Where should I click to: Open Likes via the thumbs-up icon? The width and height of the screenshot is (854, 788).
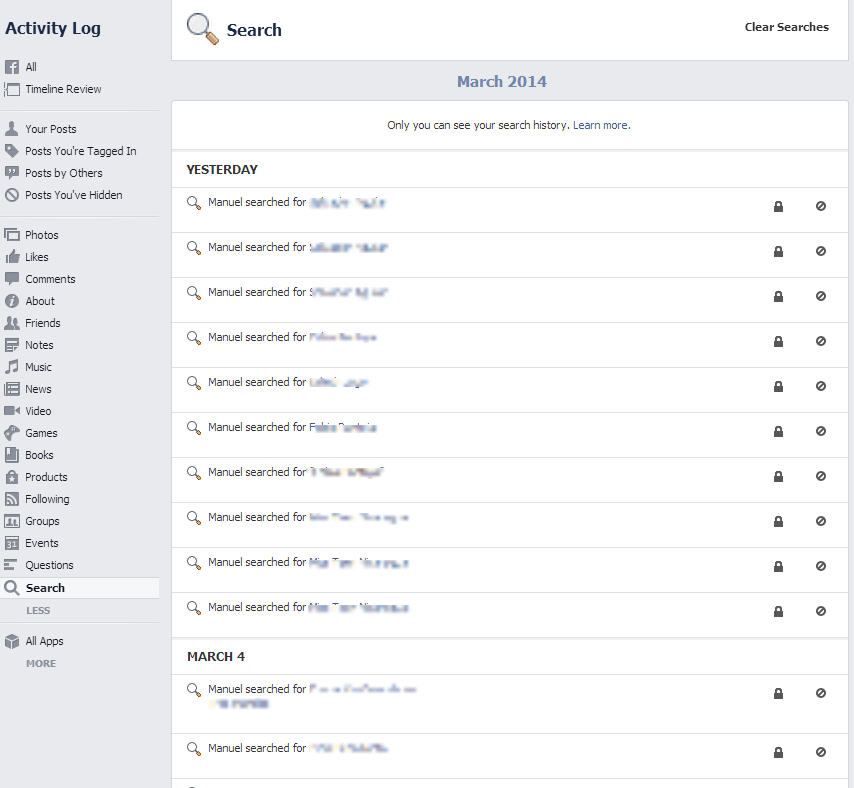pos(12,257)
